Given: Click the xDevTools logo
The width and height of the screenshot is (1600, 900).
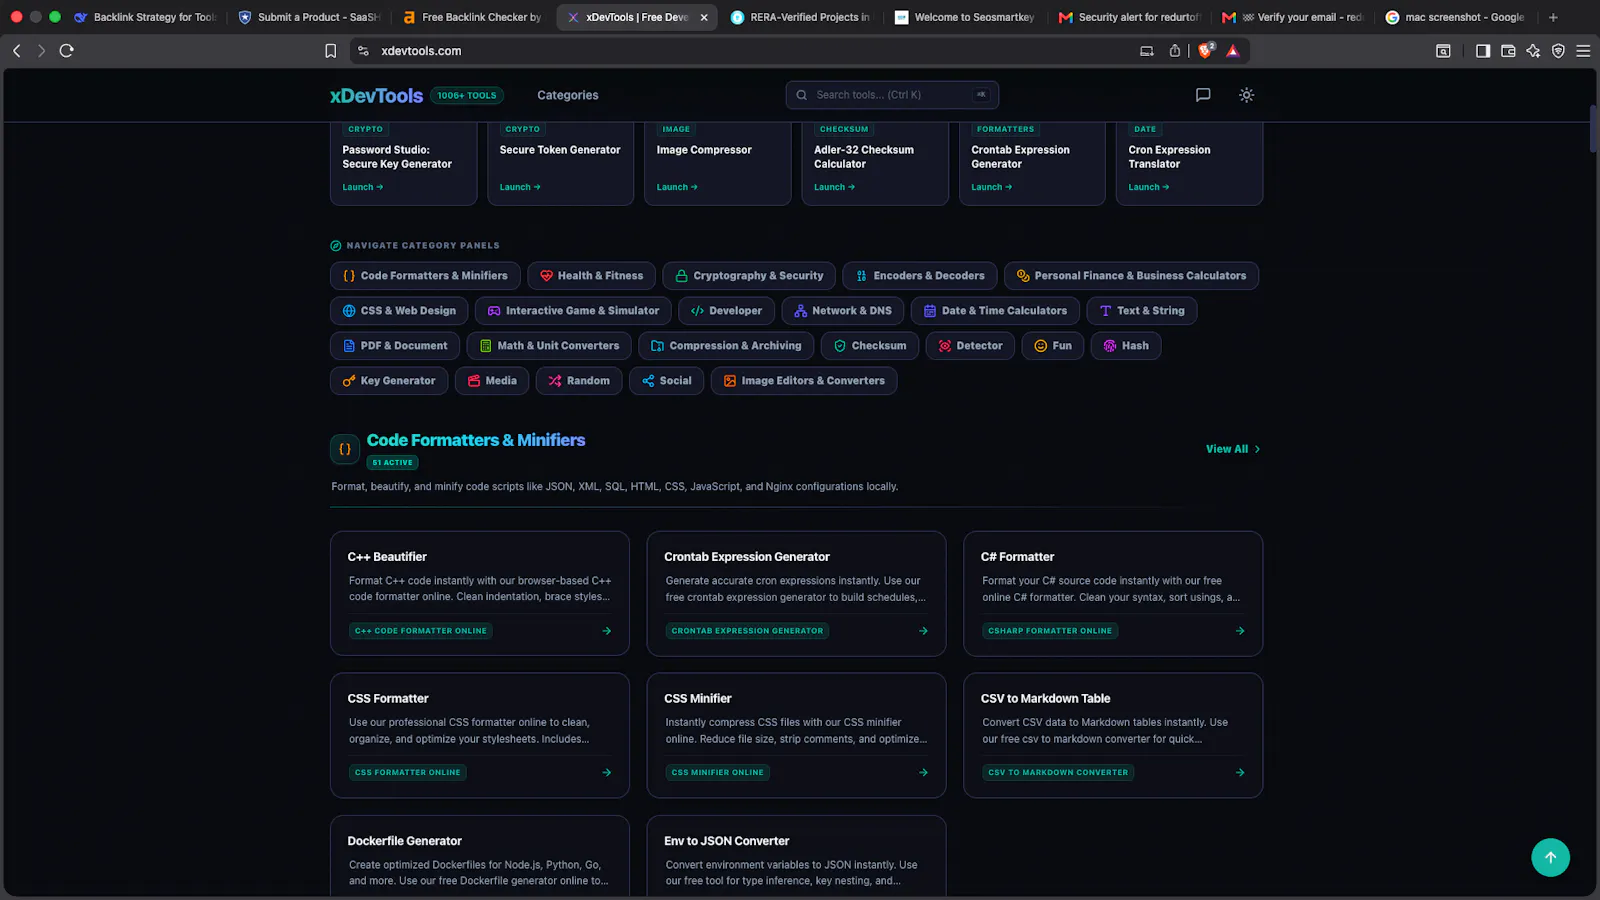Looking at the screenshot, I should coord(377,95).
